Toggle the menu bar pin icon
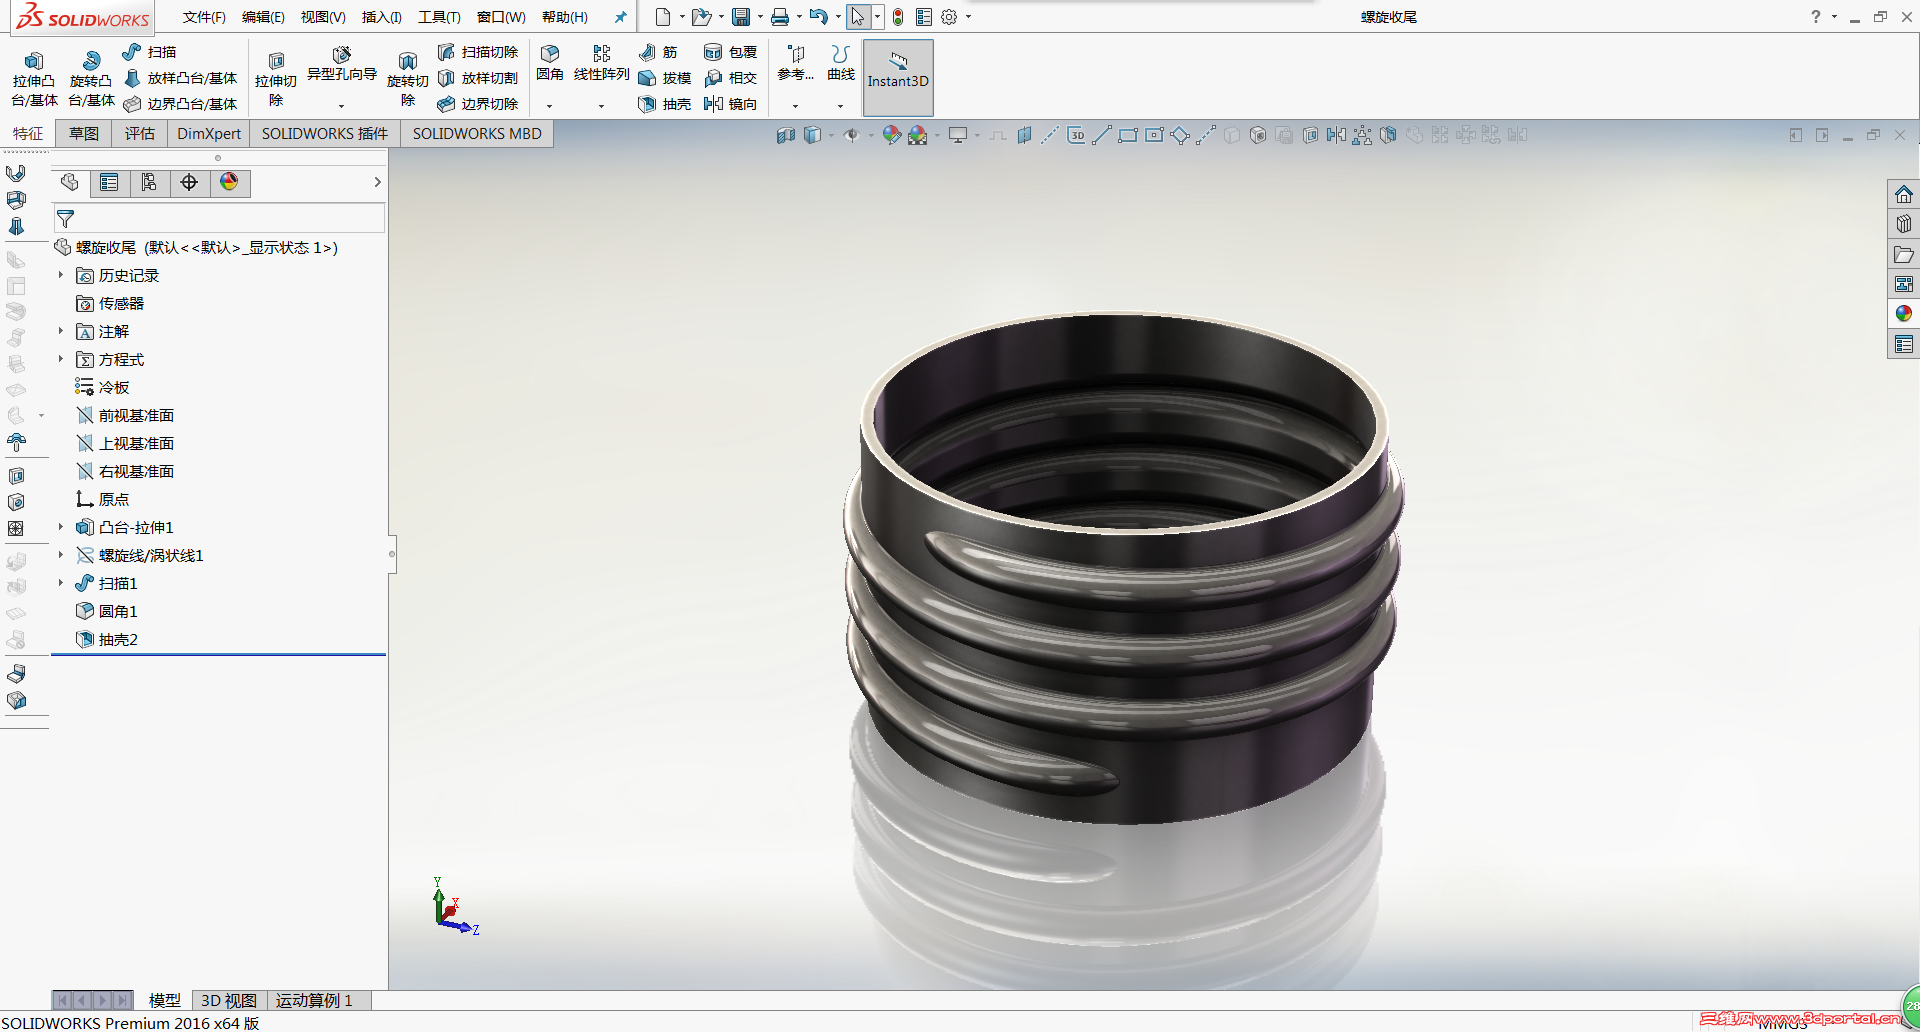This screenshot has width=1920, height=1032. (x=620, y=17)
